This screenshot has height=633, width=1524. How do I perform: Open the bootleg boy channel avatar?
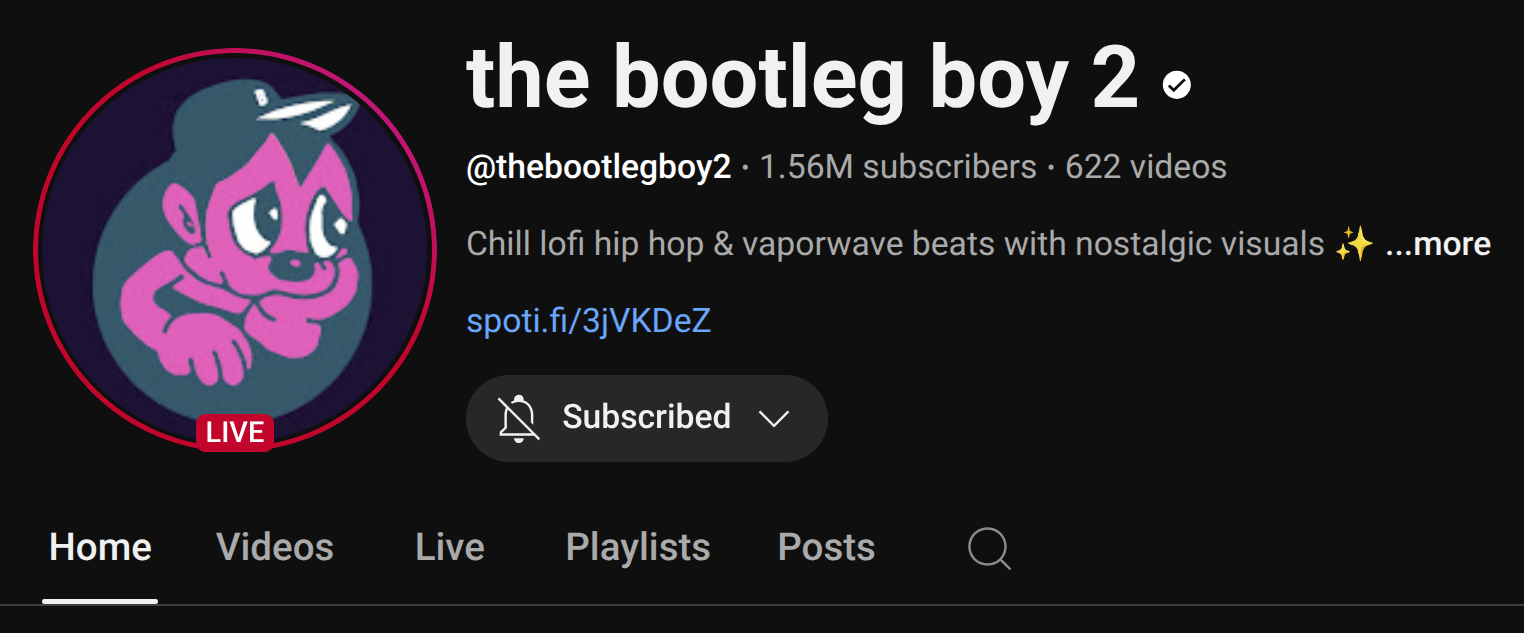235,248
